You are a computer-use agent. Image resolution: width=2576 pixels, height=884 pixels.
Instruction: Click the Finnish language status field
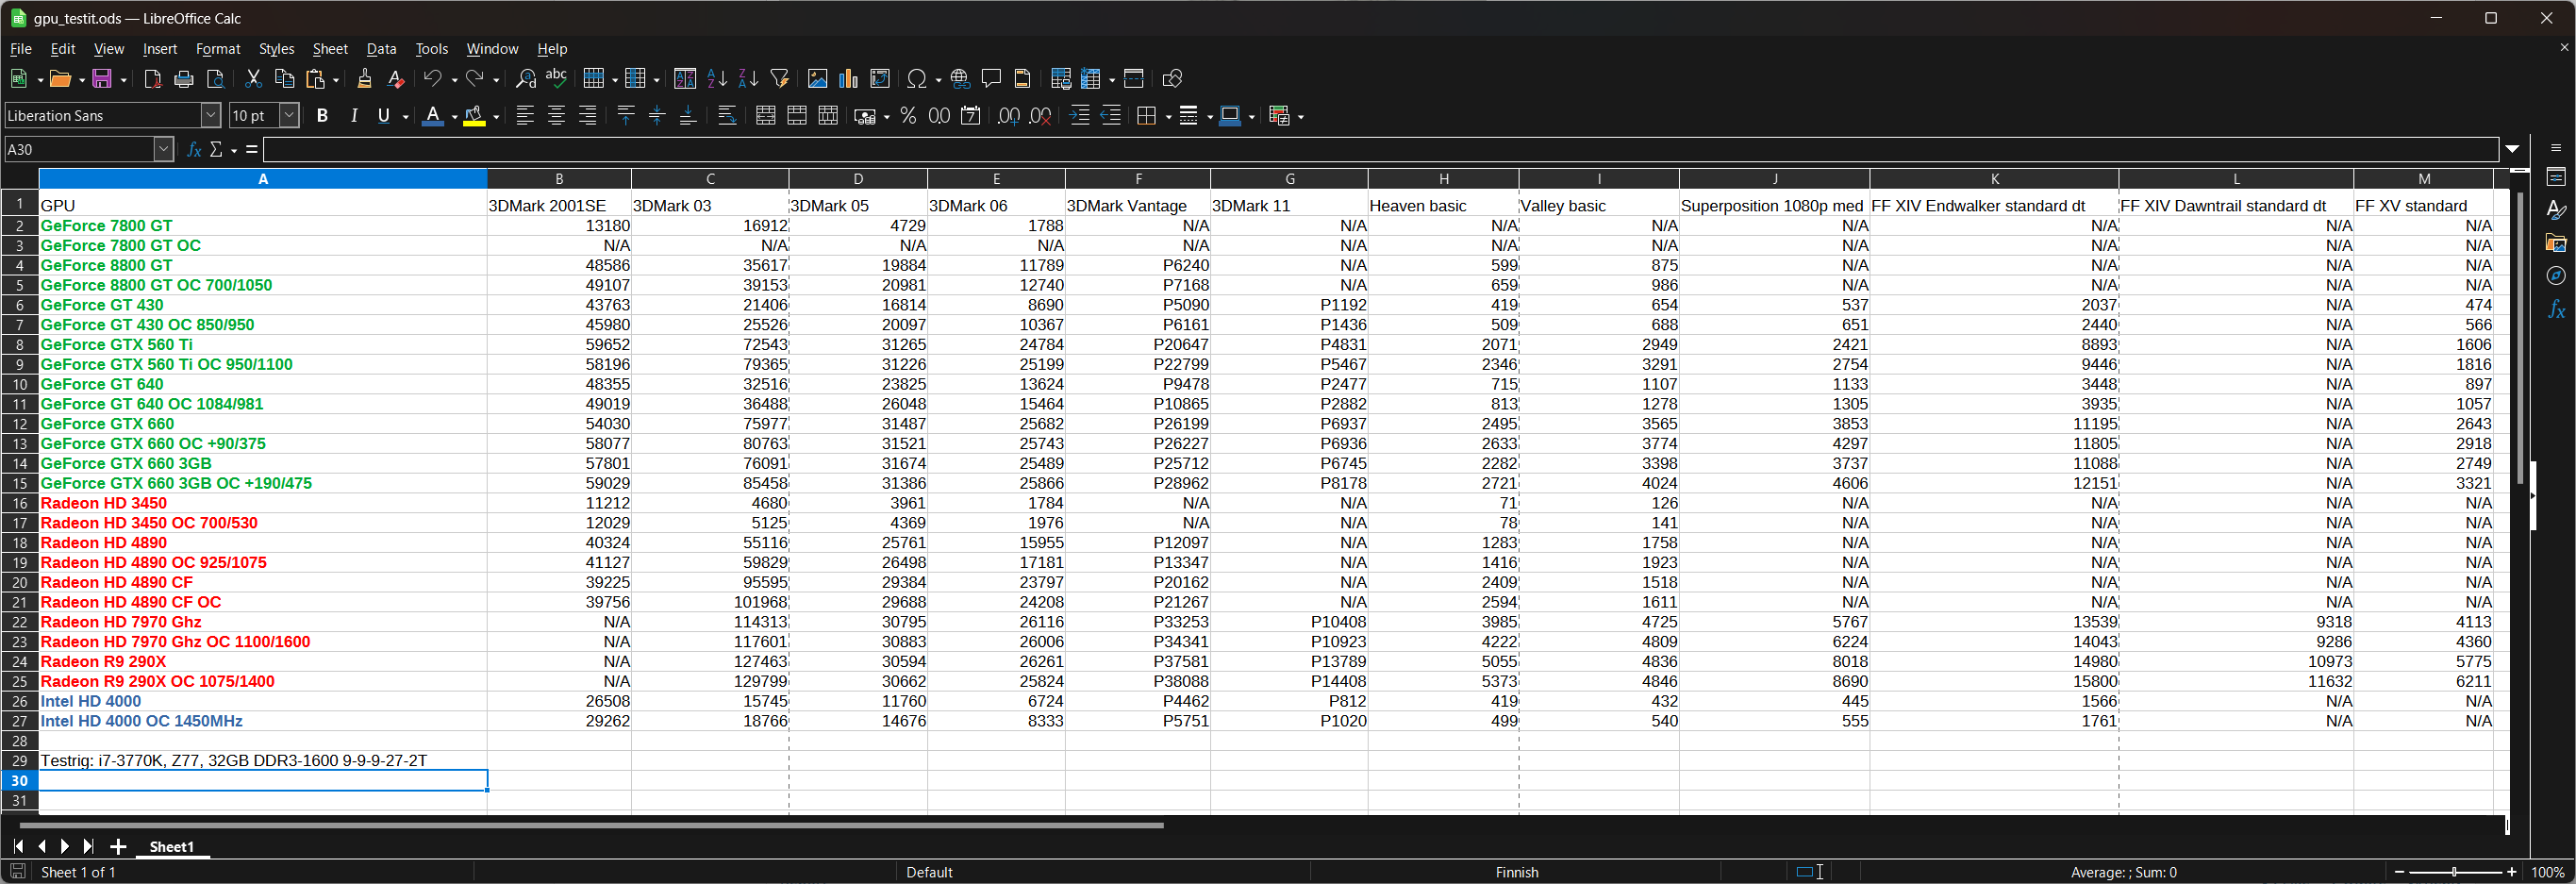(1516, 872)
